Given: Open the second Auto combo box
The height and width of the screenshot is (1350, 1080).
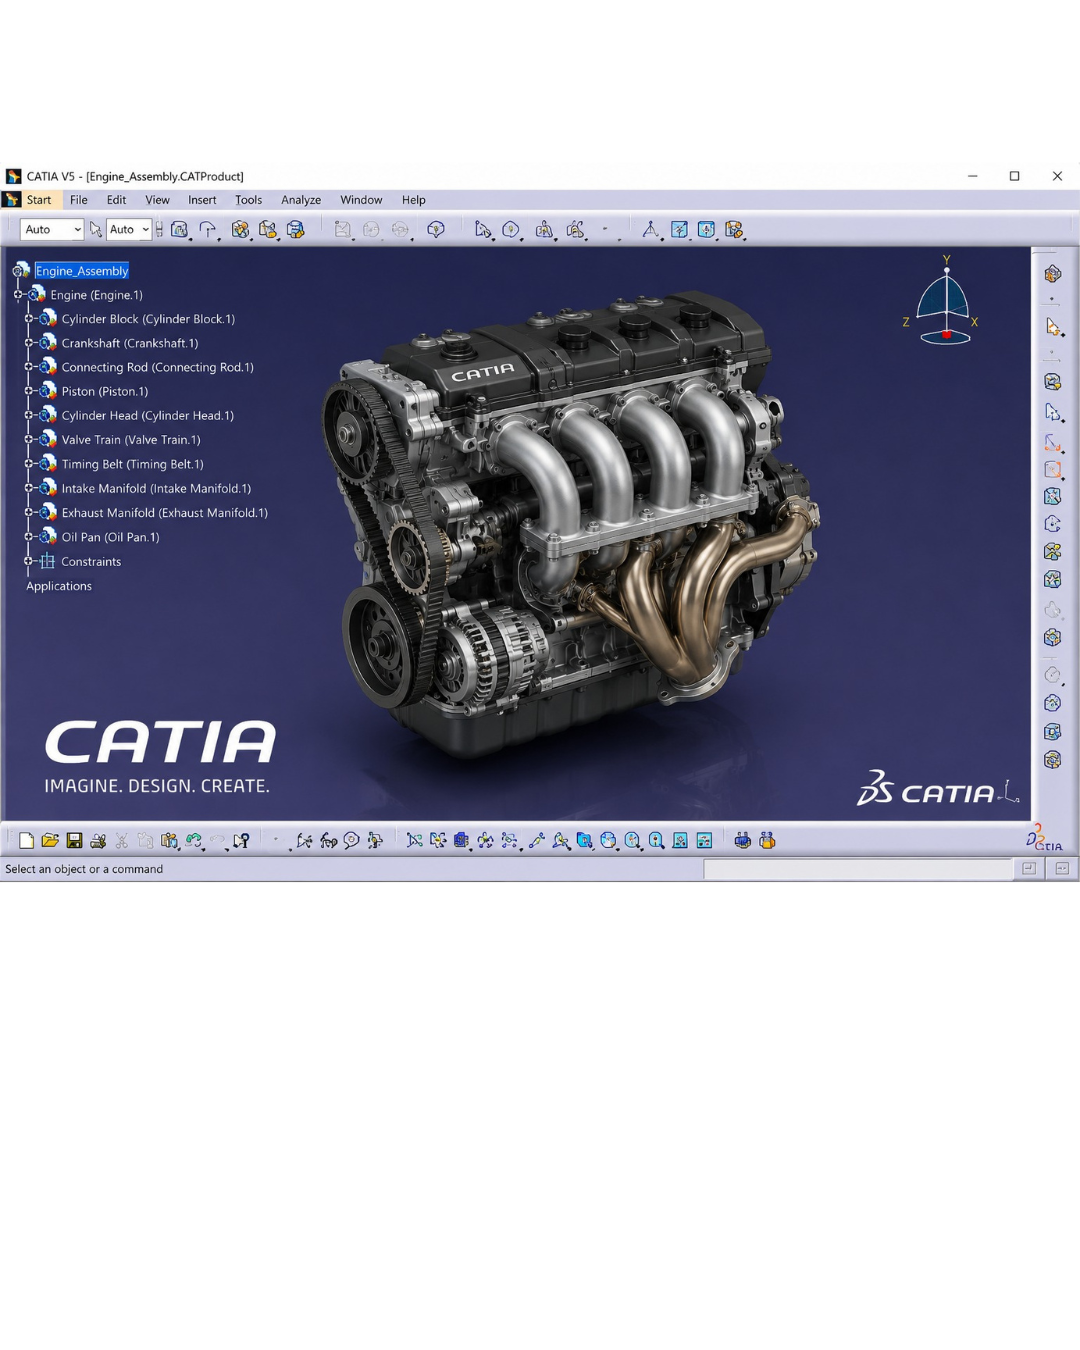Looking at the screenshot, I should tap(129, 229).
